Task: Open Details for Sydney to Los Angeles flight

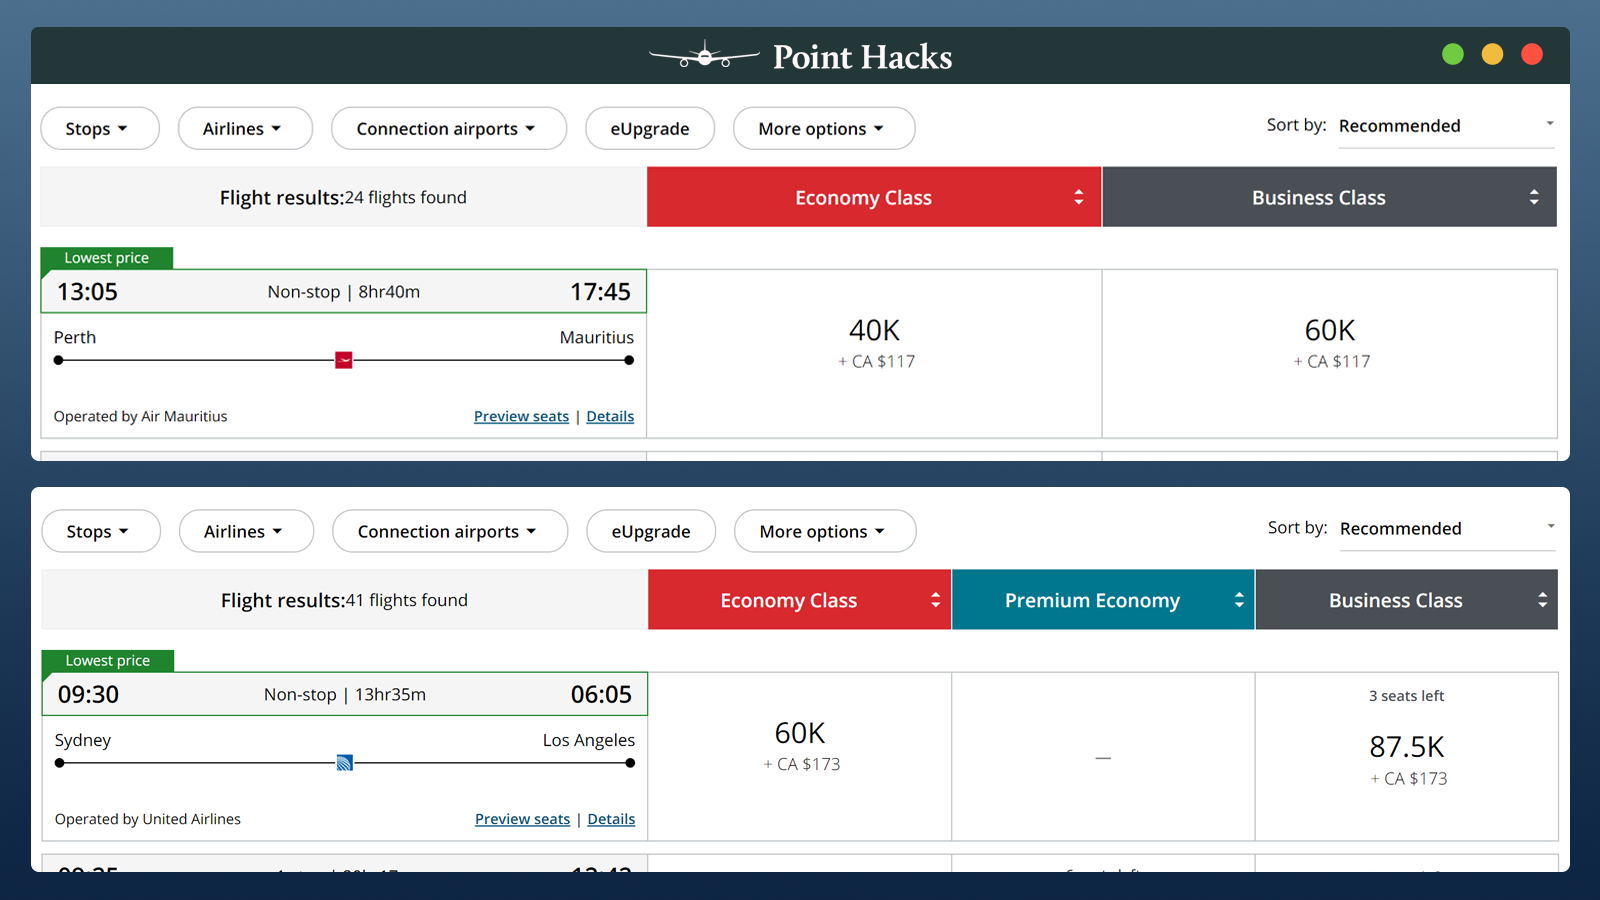Action: point(611,819)
